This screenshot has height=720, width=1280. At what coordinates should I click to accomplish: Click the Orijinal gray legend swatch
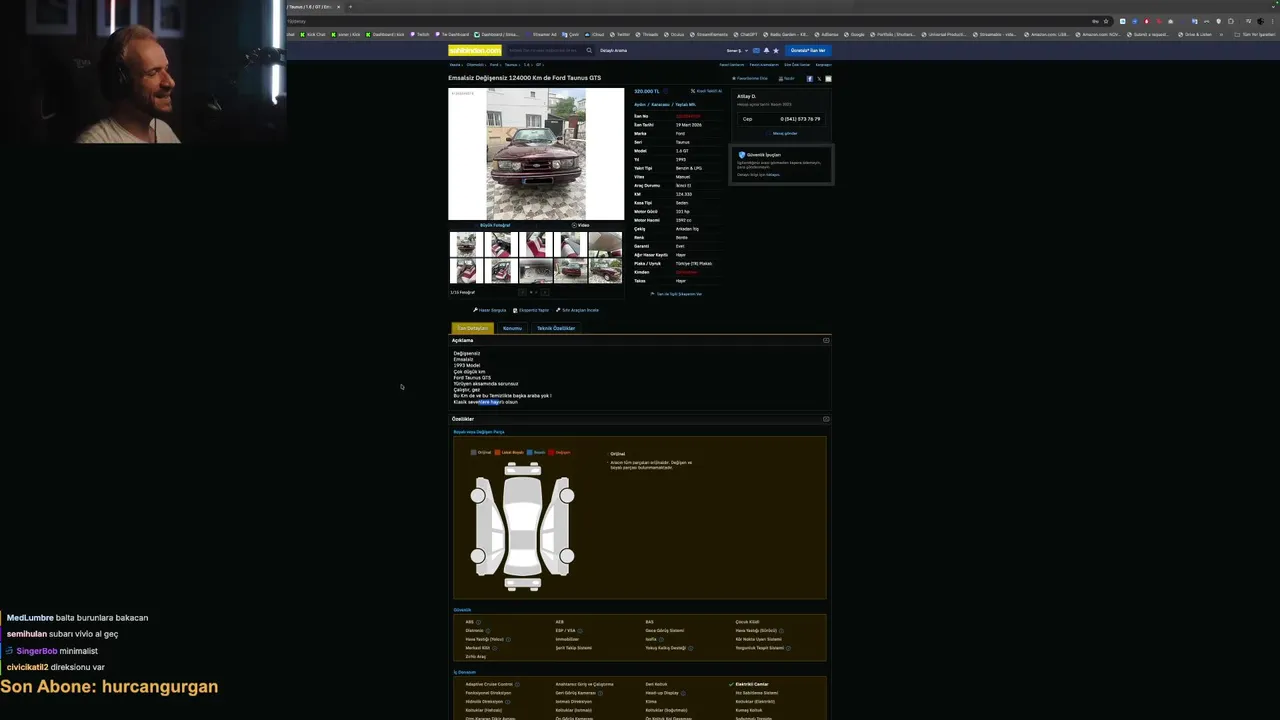point(474,452)
